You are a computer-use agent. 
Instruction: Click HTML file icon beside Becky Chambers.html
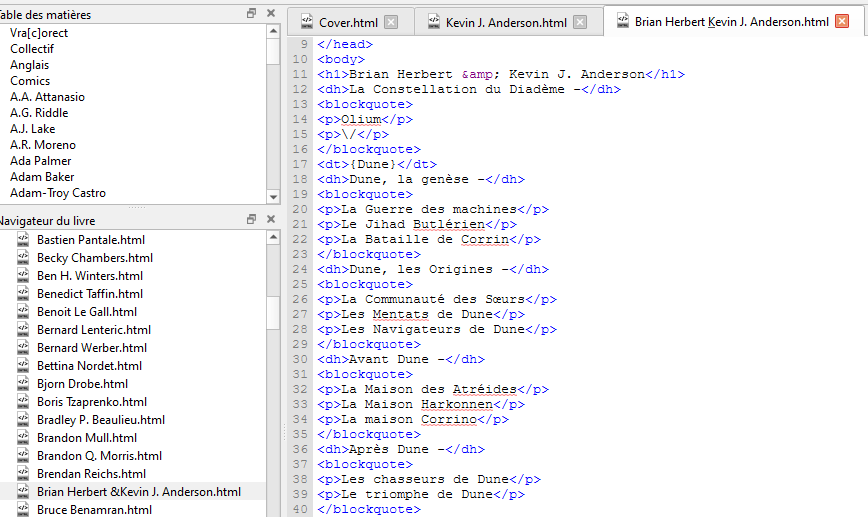23,257
